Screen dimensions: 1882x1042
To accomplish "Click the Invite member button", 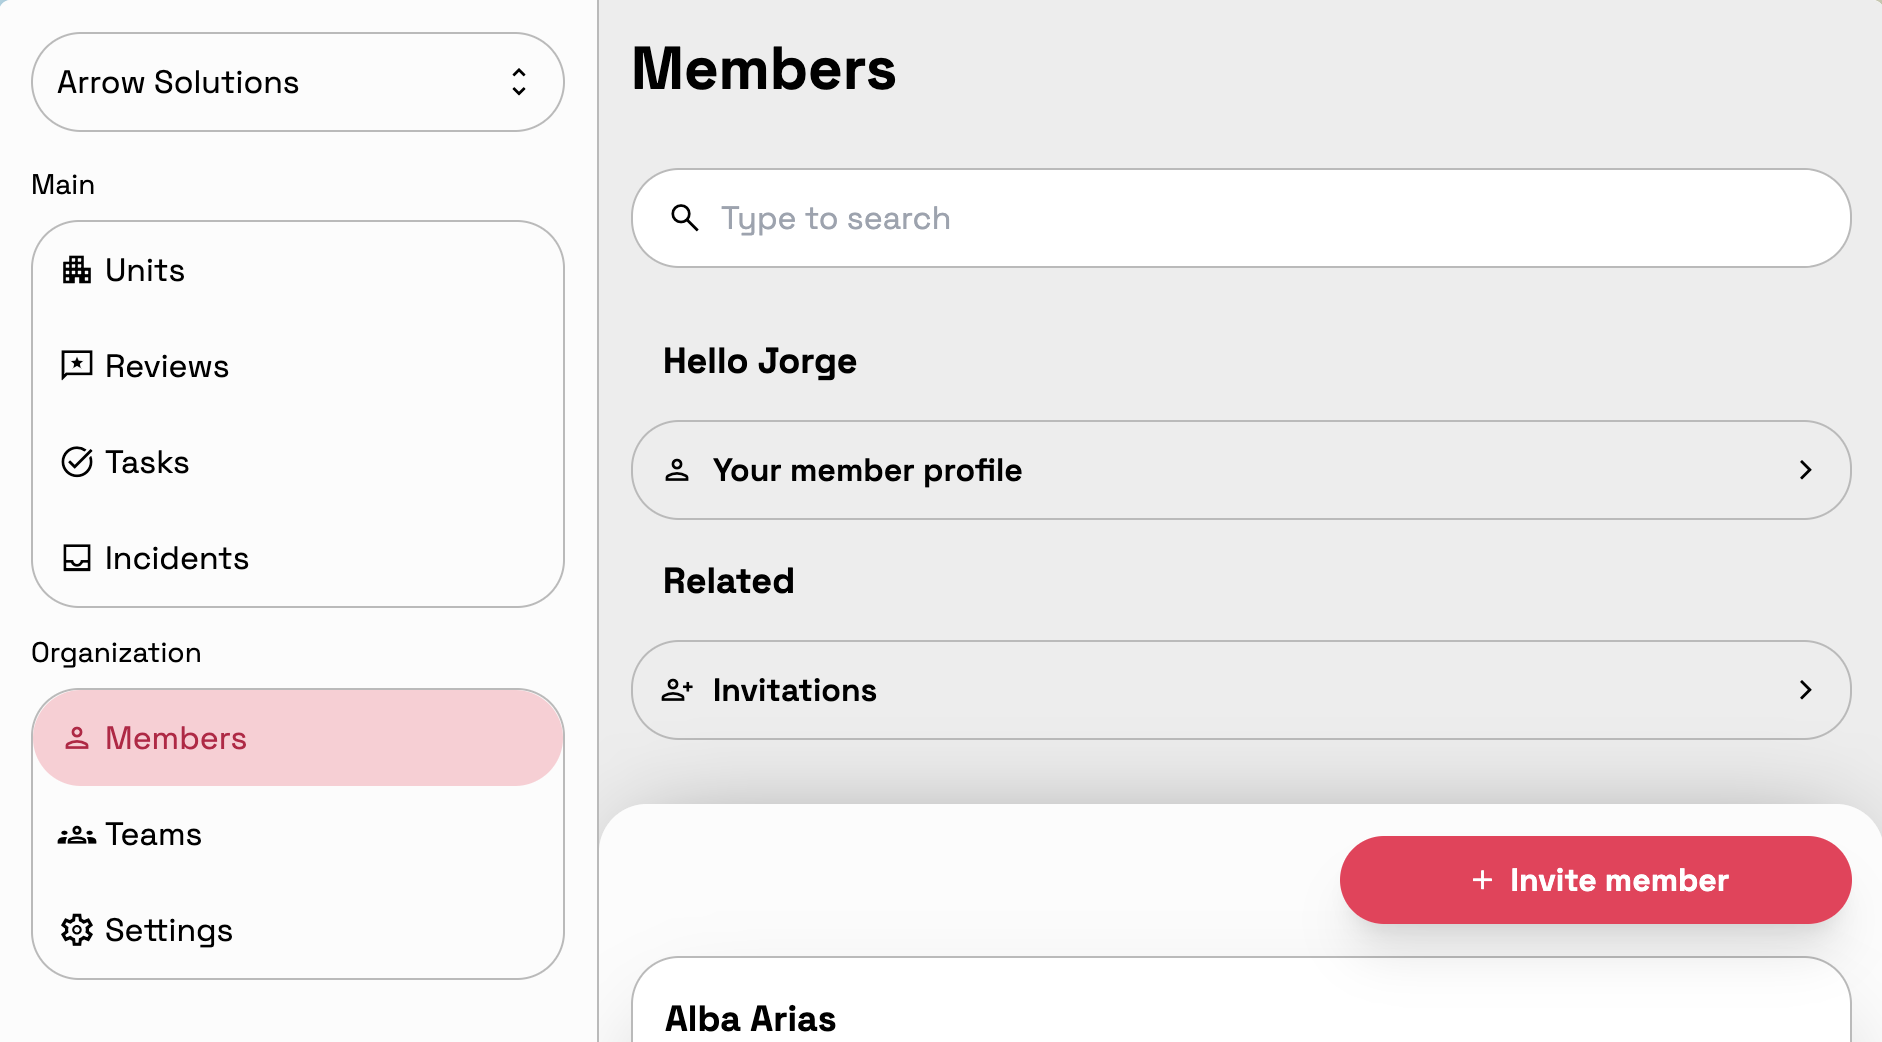I will (1596, 880).
